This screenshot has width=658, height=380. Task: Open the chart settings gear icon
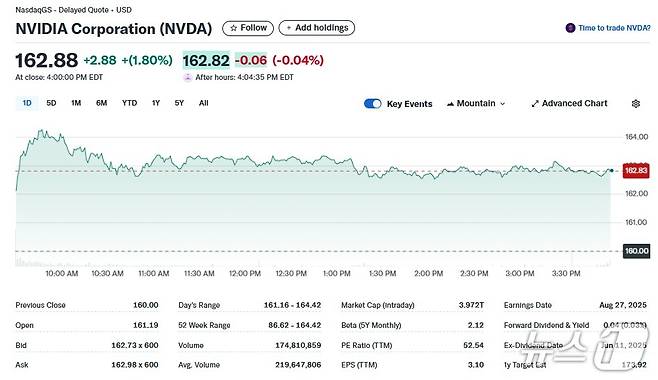pos(636,104)
